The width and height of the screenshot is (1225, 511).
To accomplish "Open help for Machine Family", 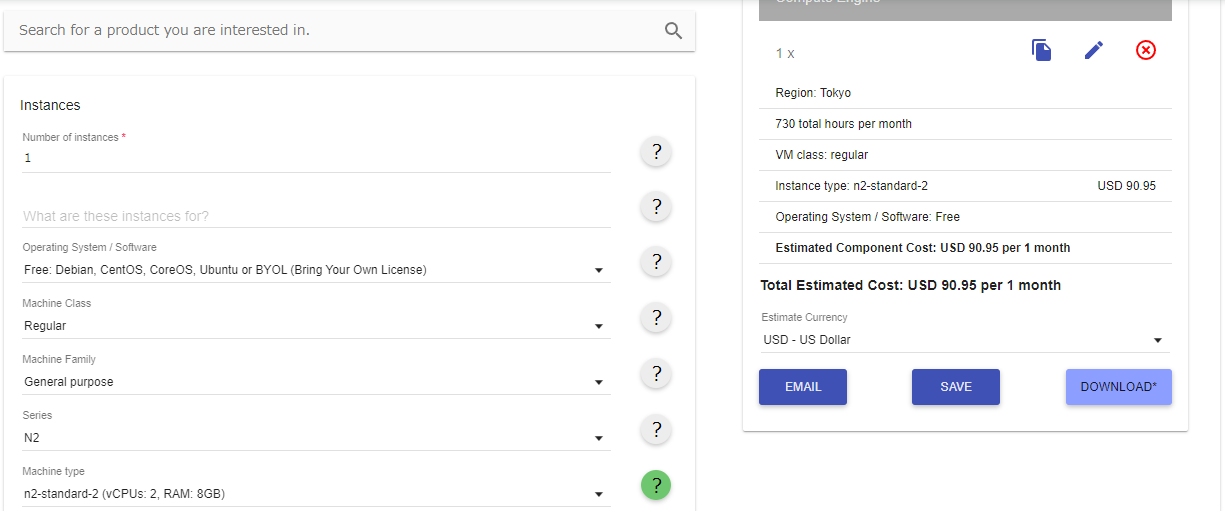I will click(656, 374).
